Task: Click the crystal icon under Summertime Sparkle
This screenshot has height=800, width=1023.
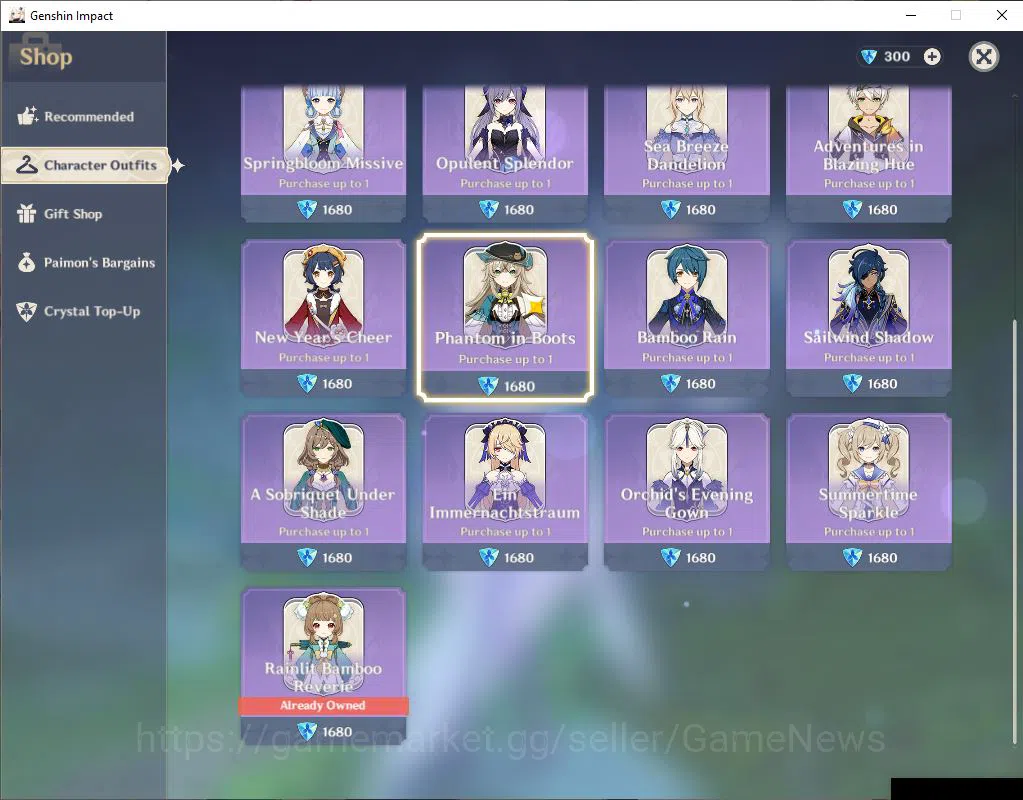Action: [x=852, y=557]
